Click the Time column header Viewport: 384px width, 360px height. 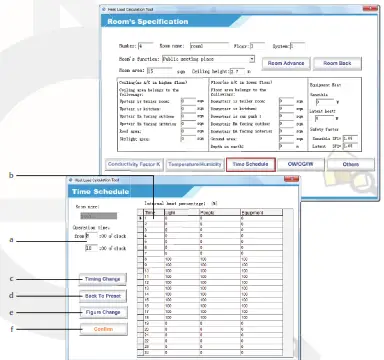[x=154, y=212]
